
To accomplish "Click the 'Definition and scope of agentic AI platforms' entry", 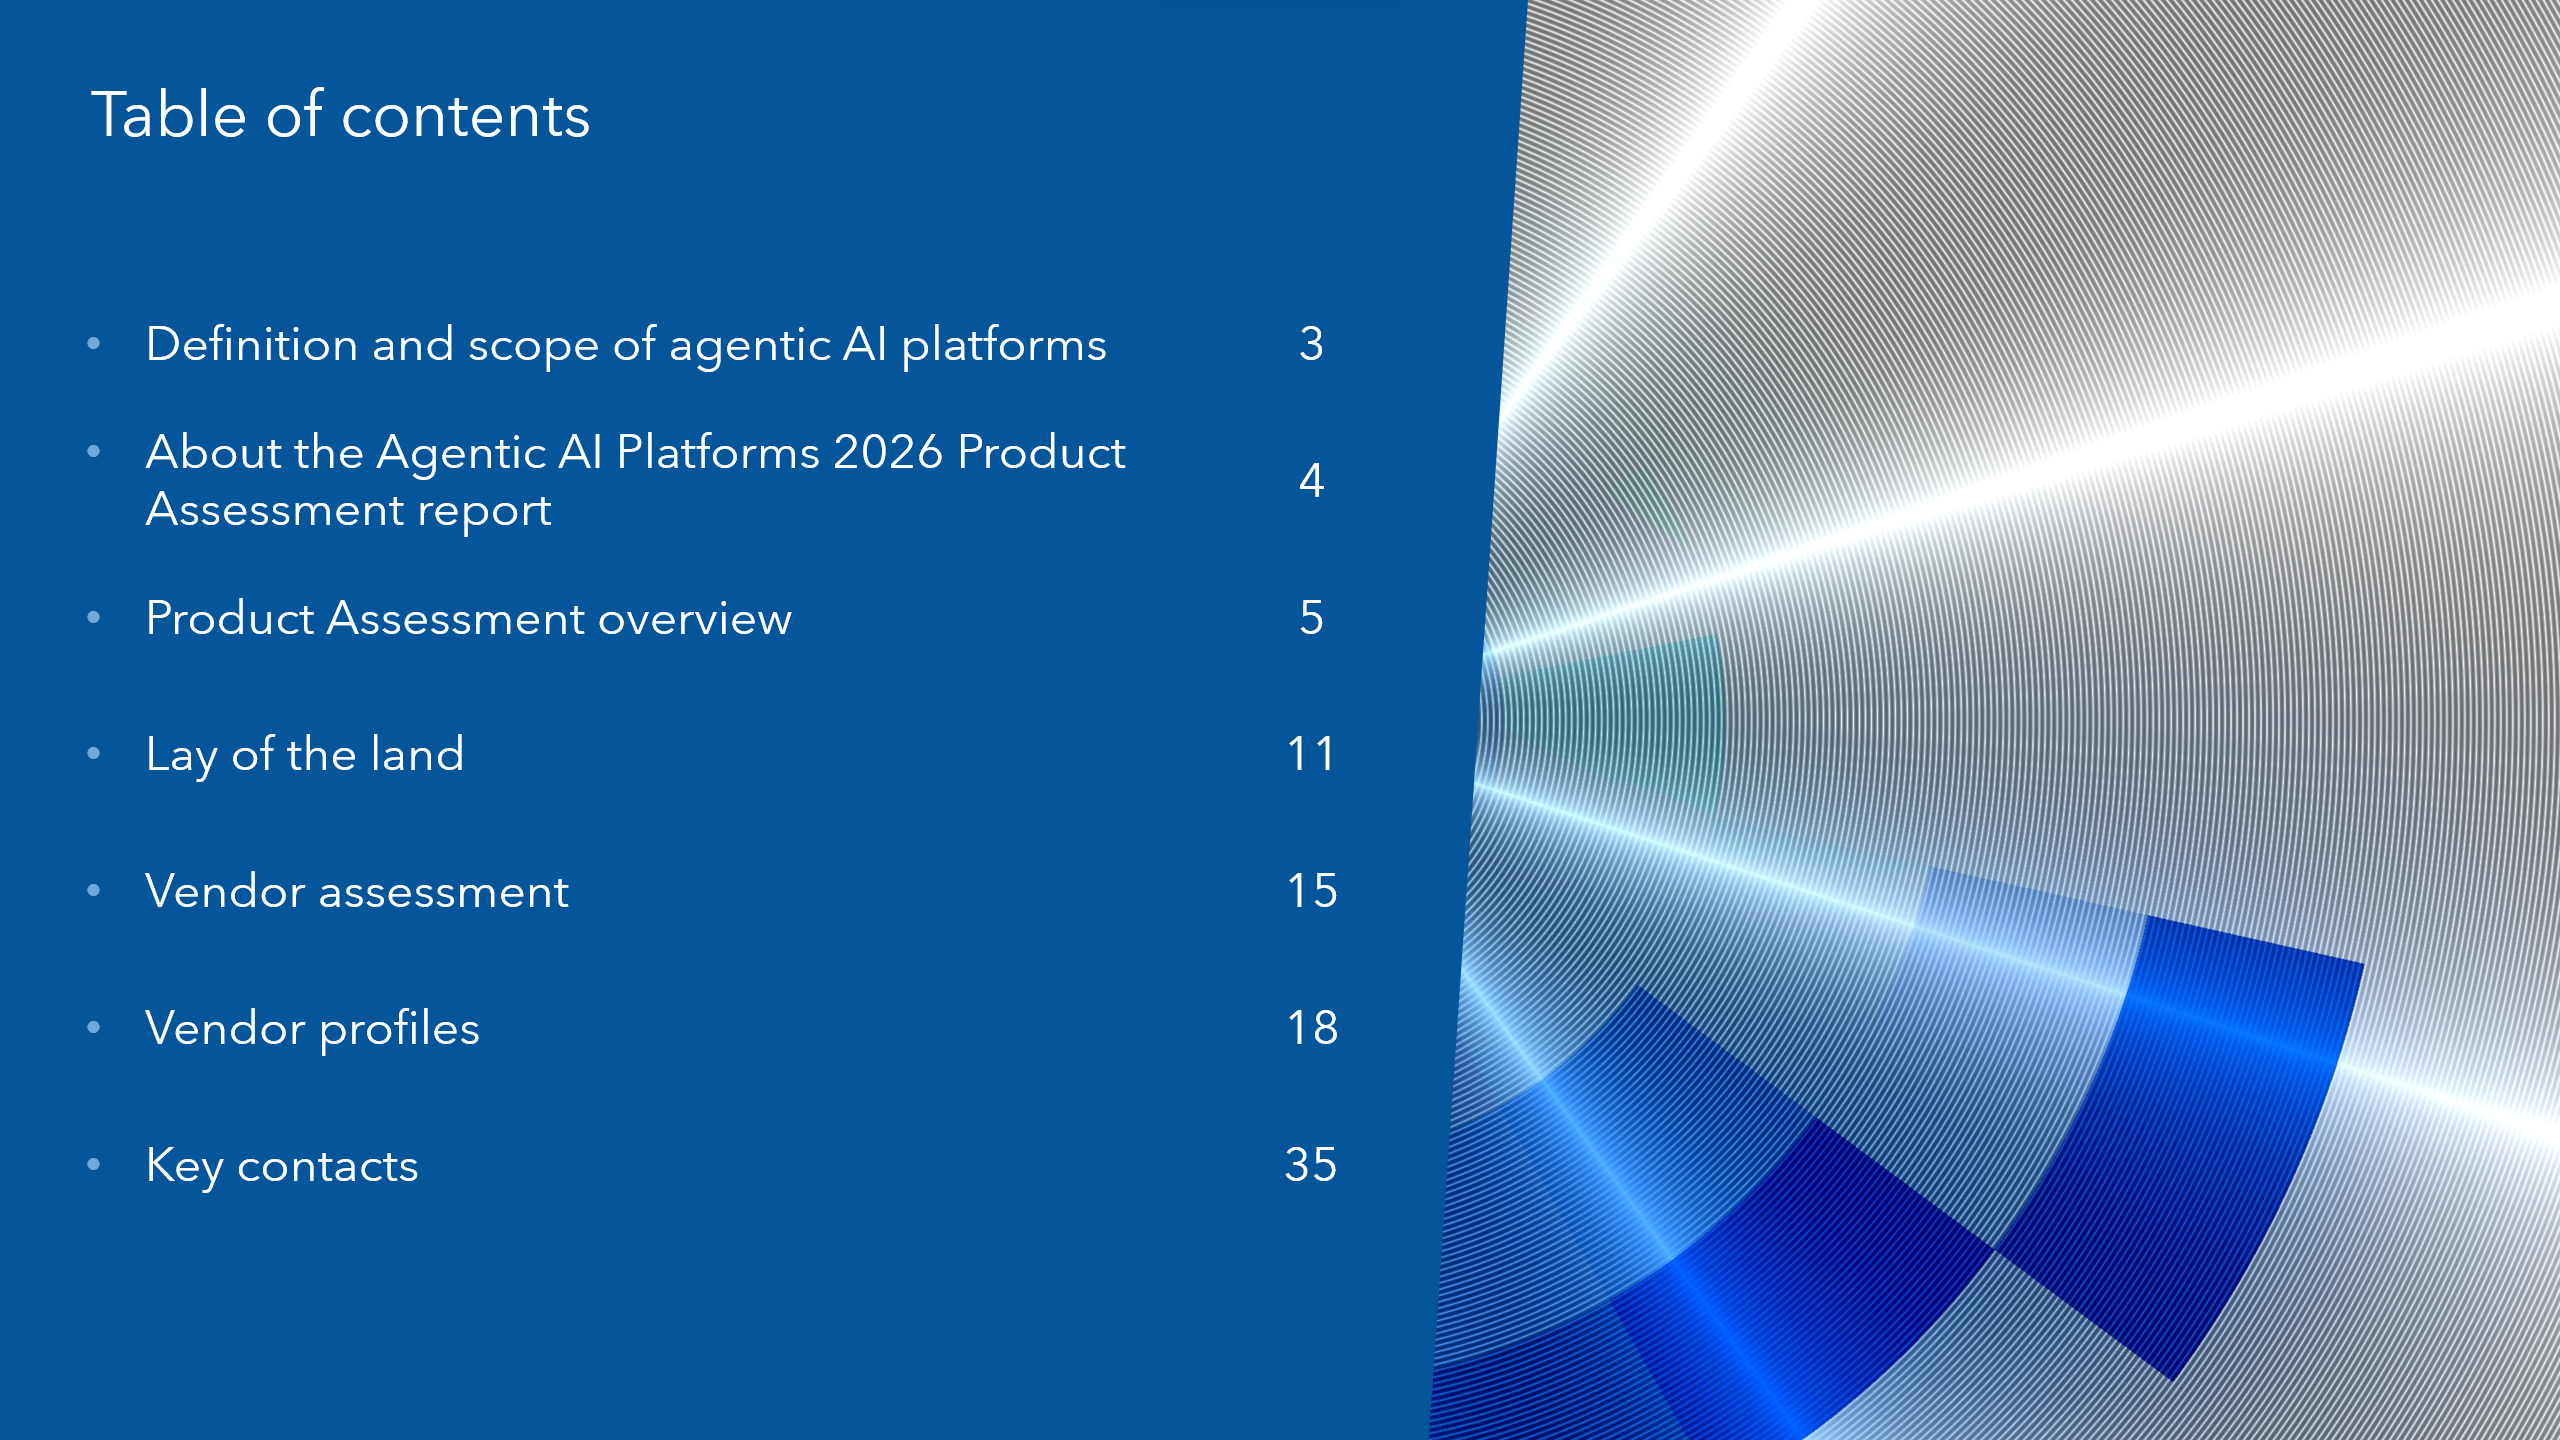I will [x=626, y=345].
